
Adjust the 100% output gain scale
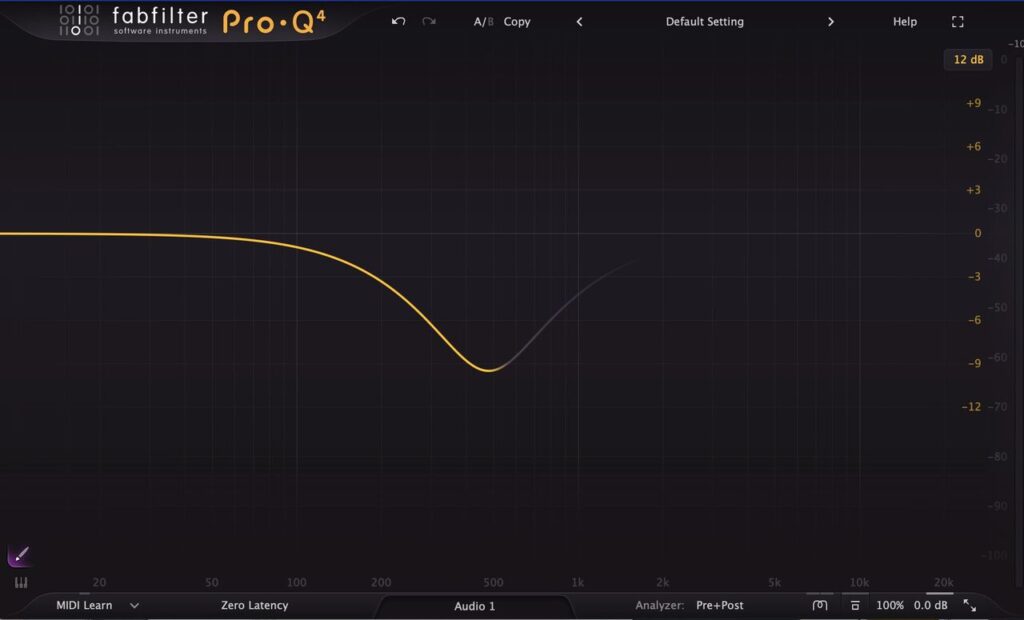pyautogui.click(x=889, y=606)
